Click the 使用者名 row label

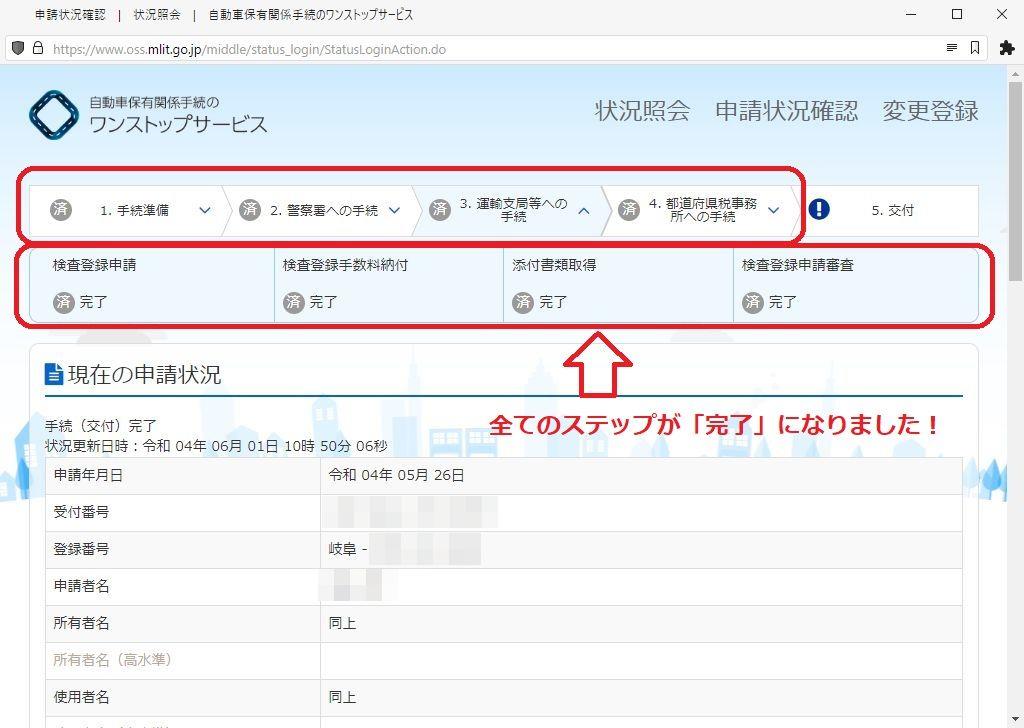pyautogui.click(x=81, y=697)
